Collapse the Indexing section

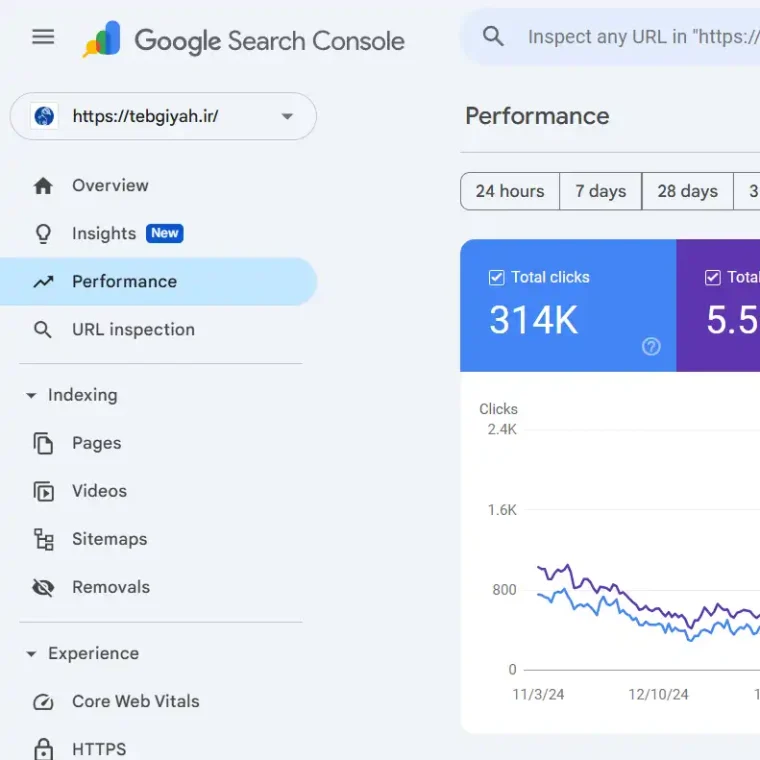click(31, 396)
